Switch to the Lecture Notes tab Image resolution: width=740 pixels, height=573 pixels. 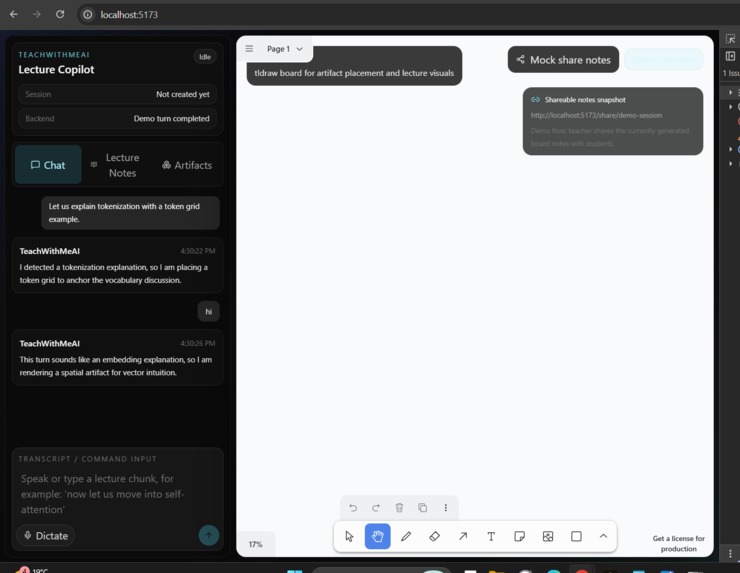coord(116,165)
